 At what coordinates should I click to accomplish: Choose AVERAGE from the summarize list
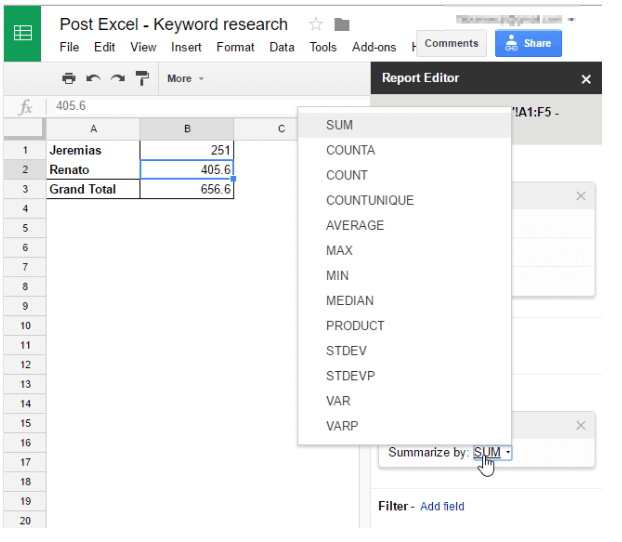pyautogui.click(x=354, y=225)
